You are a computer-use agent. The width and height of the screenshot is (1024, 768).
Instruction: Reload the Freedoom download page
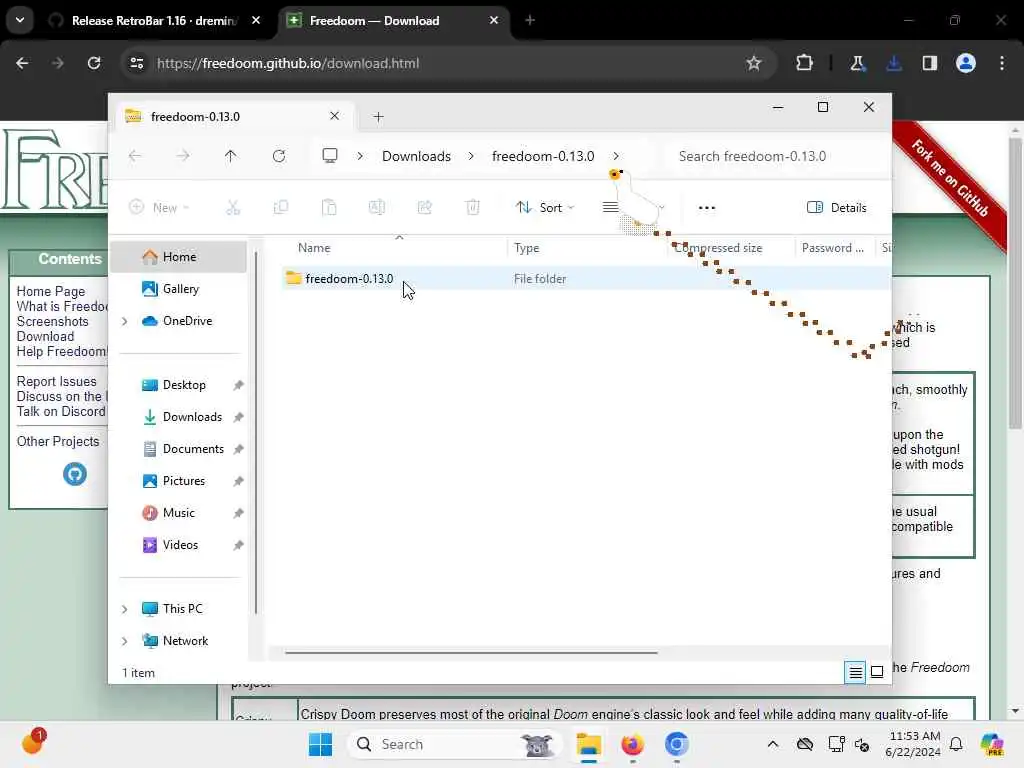tap(94, 63)
